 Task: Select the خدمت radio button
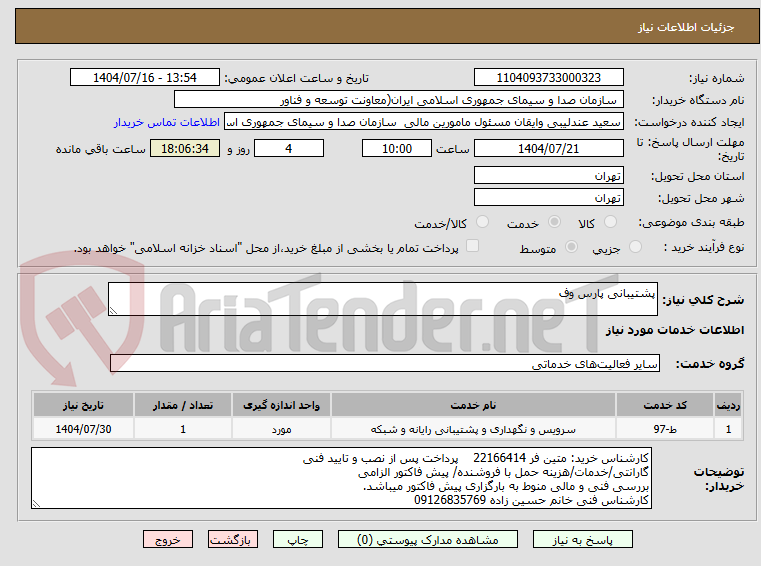click(x=554, y=222)
